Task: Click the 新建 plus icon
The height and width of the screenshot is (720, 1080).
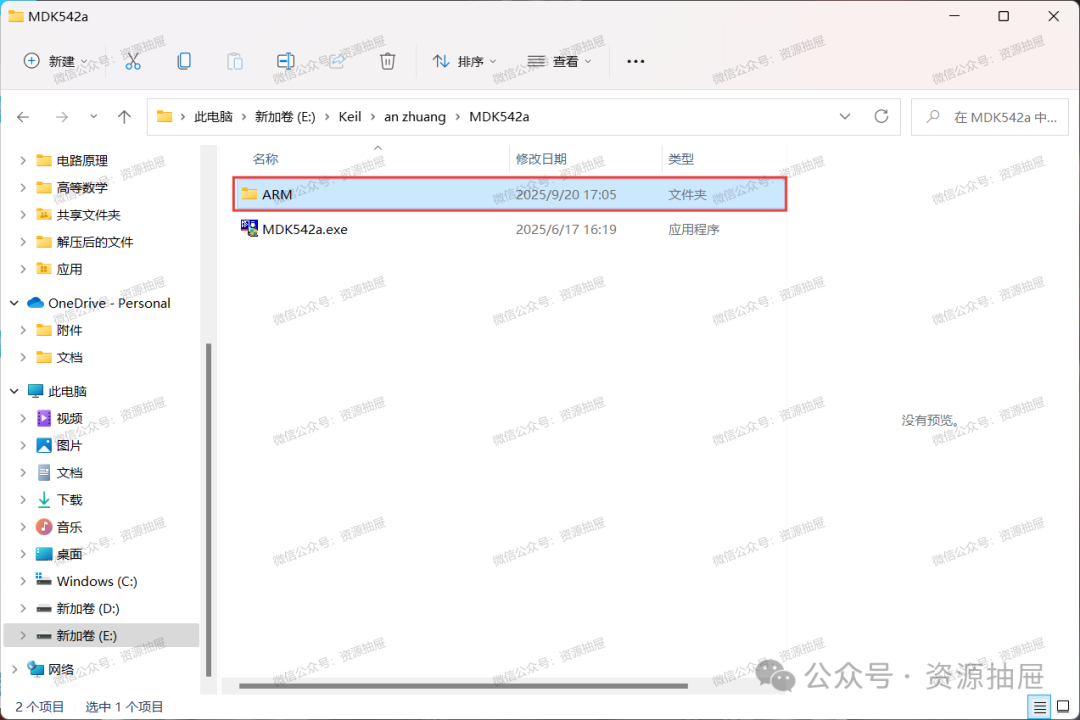Action: (x=32, y=61)
